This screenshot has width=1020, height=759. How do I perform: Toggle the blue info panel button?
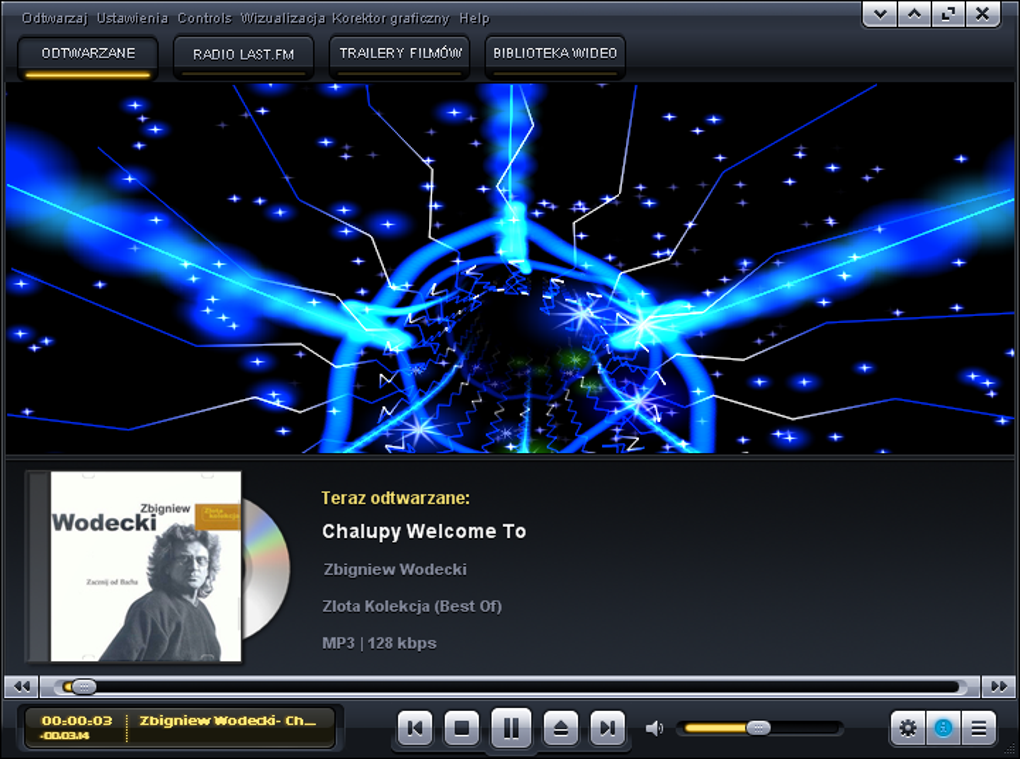[x=943, y=728]
